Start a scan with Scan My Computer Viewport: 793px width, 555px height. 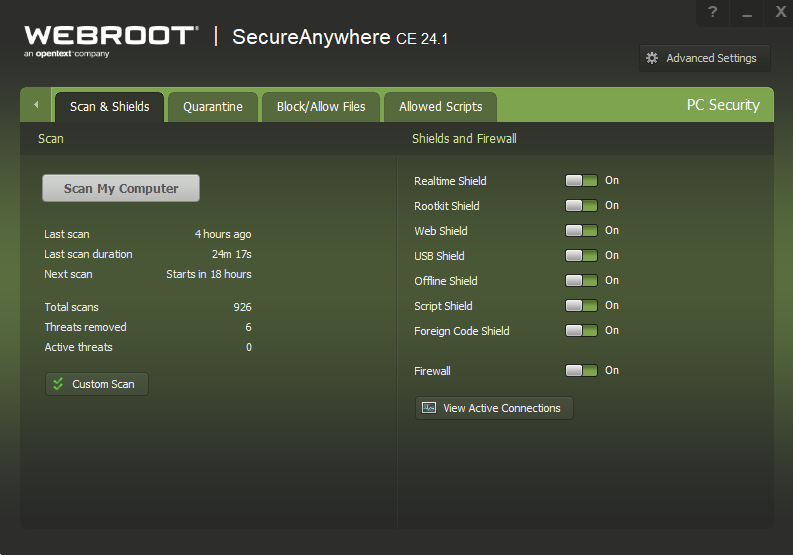click(x=121, y=188)
